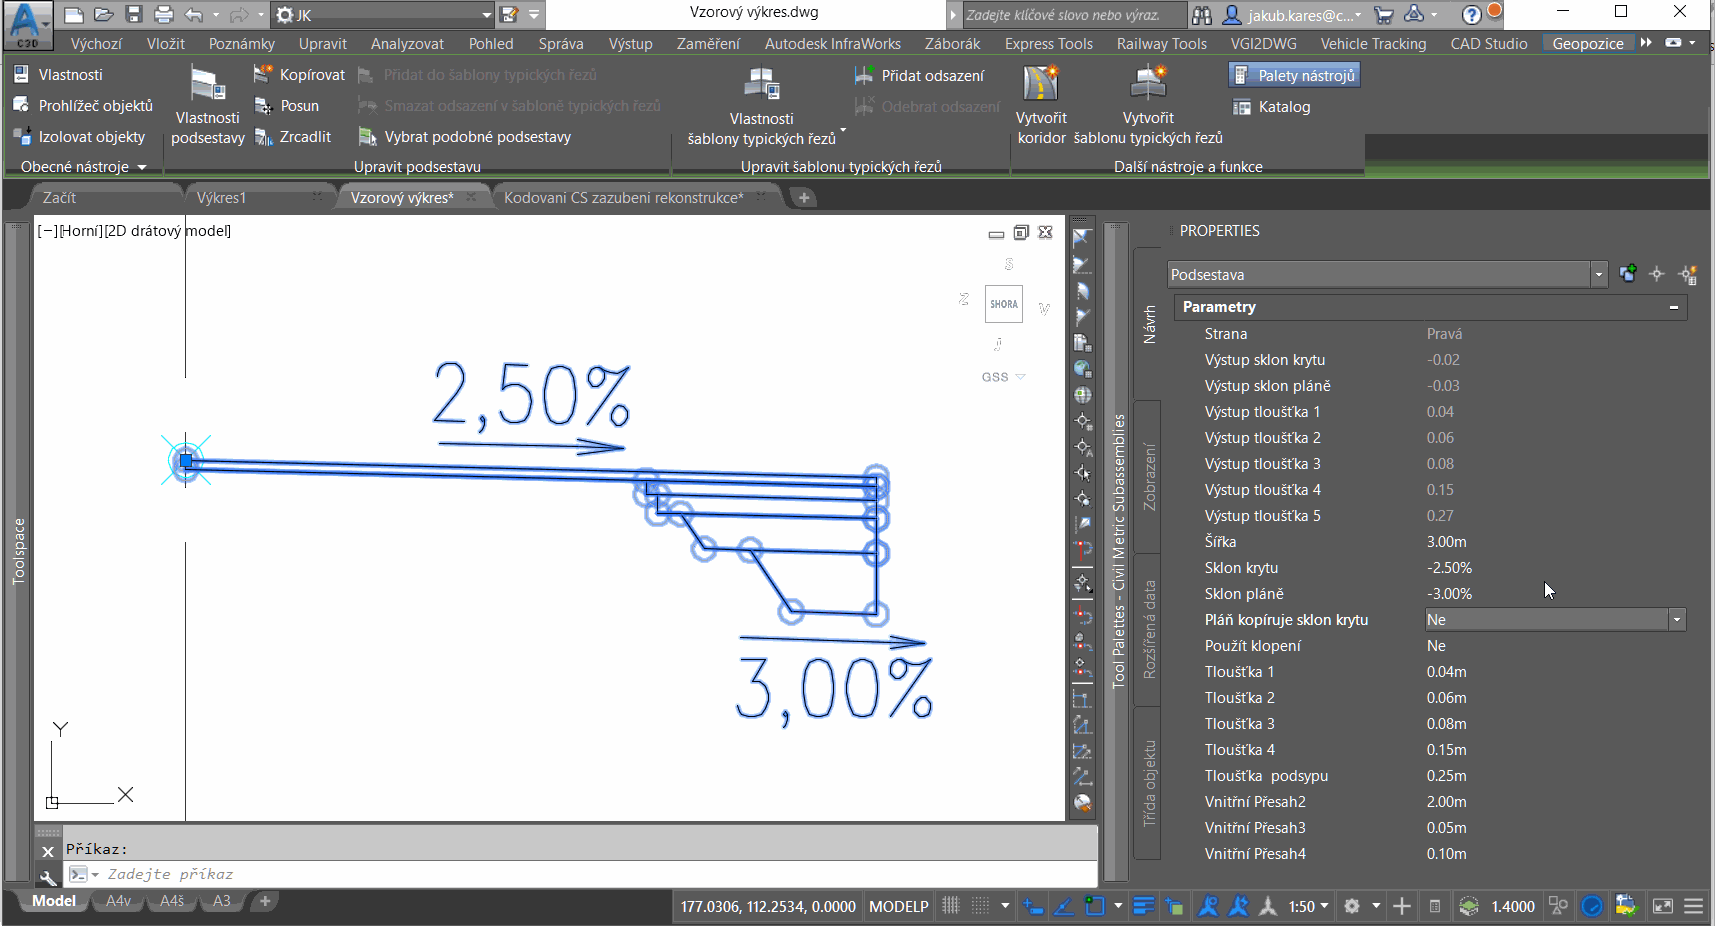Click the Vlastnosti button in Obecné nástroje

(x=59, y=75)
